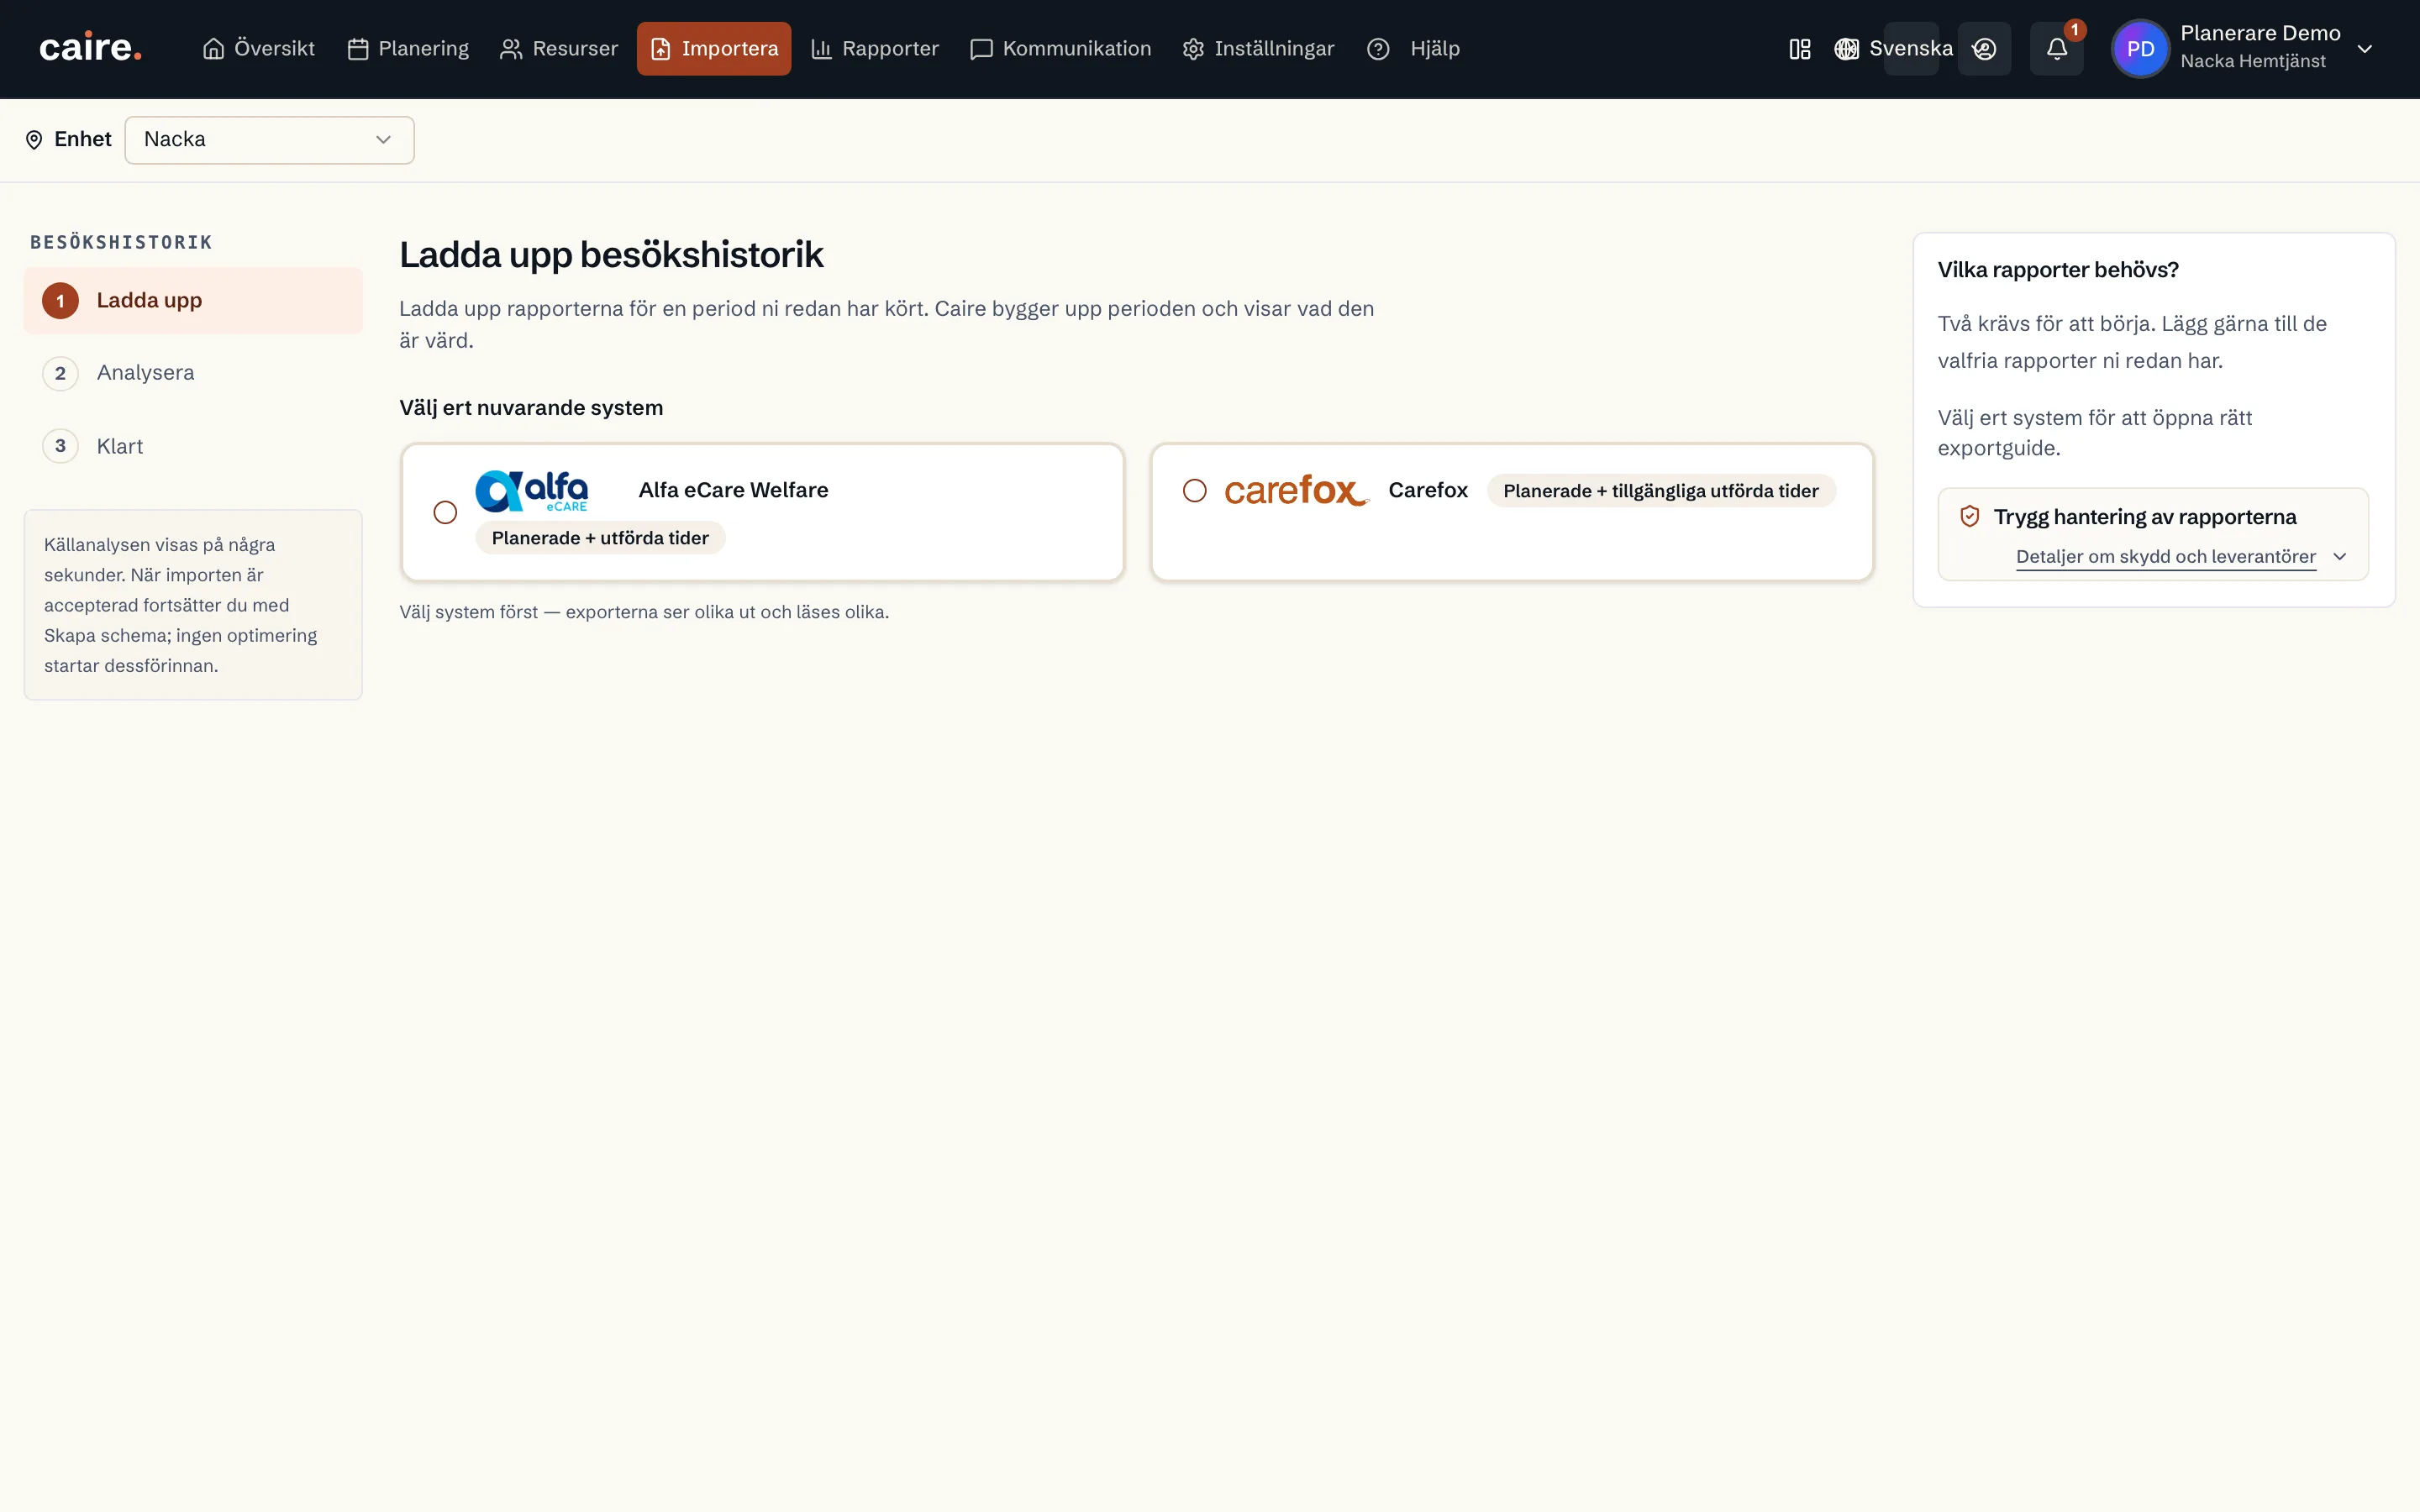Select the Carefox radio button
Viewport: 2420px width, 1512px height.
pyautogui.click(x=1195, y=490)
